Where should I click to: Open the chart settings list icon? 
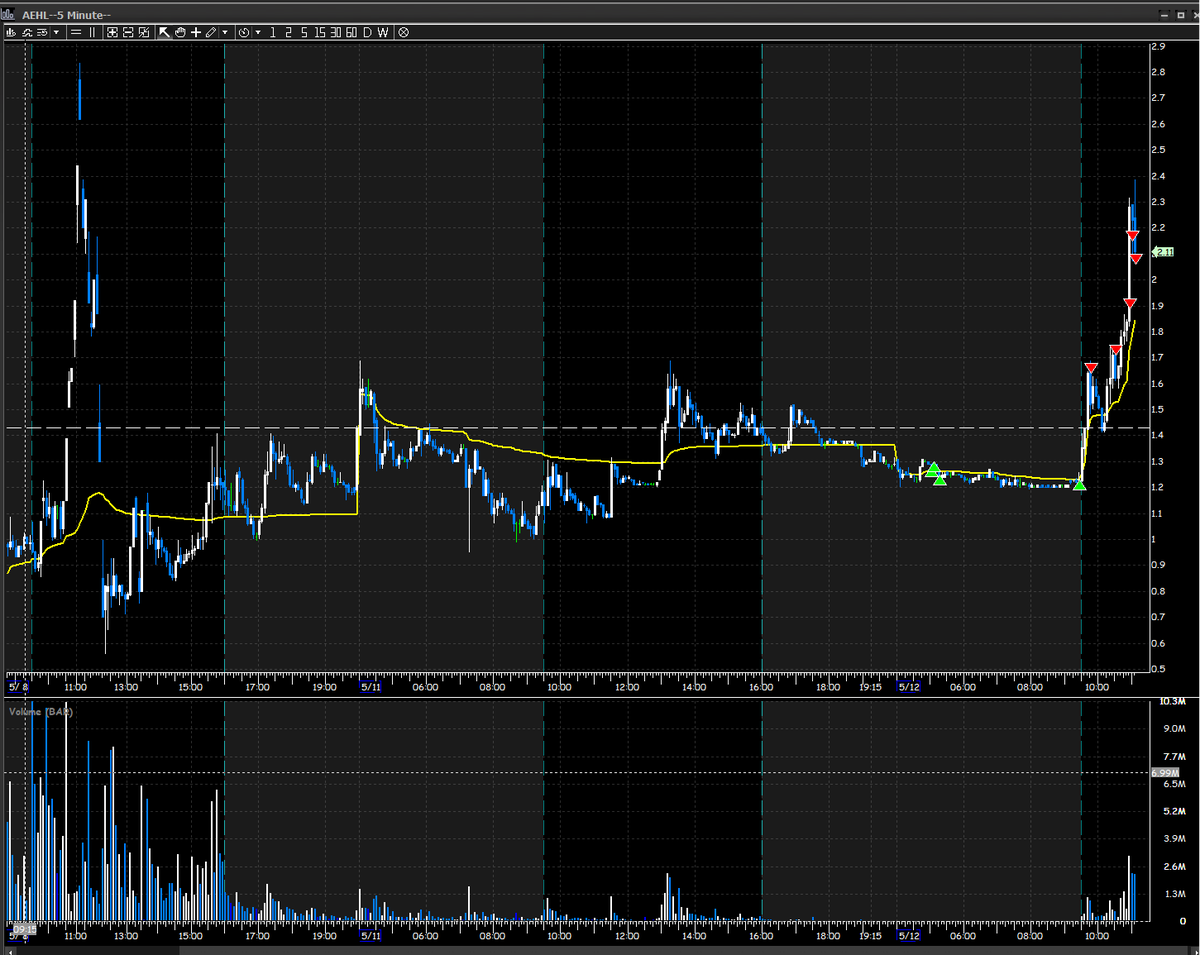[42, 32]
